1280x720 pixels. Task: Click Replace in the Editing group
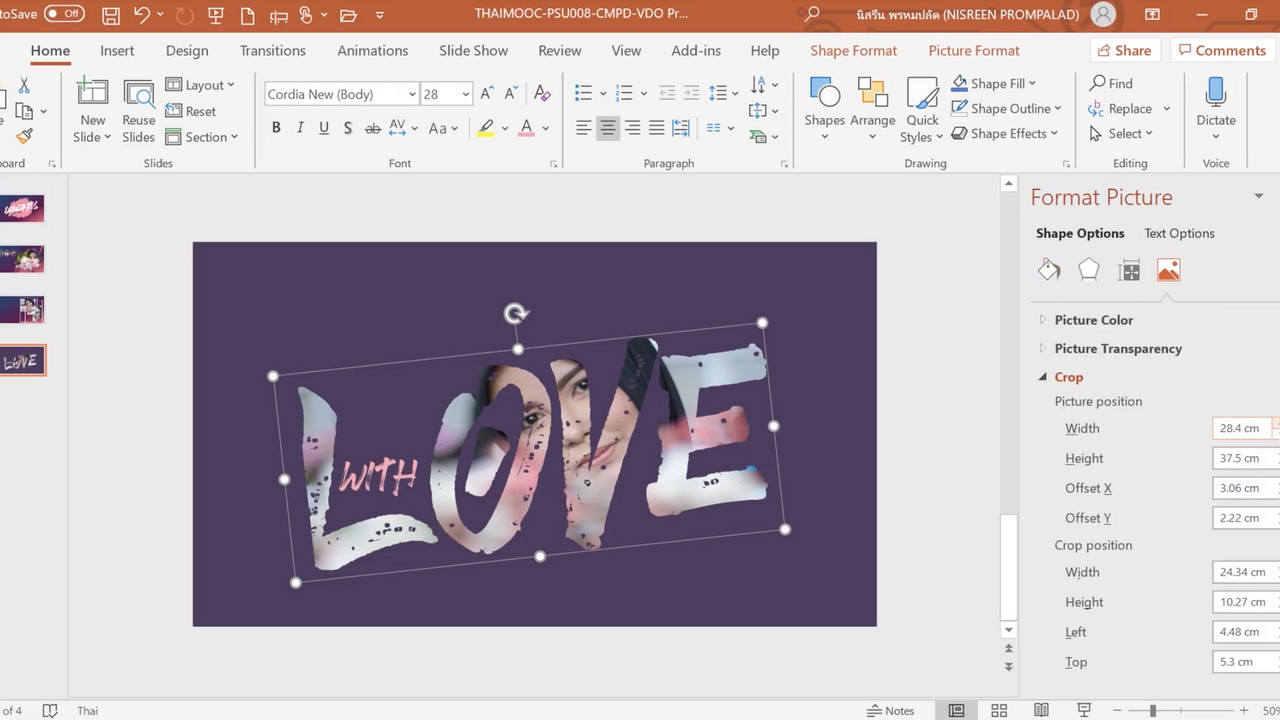(x=1130, y=109)
